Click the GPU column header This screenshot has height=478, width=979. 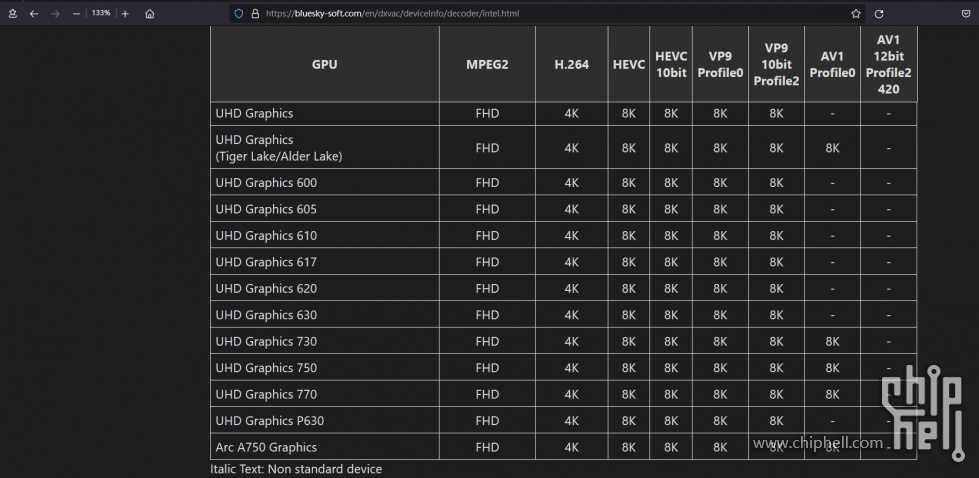point(325,64)
